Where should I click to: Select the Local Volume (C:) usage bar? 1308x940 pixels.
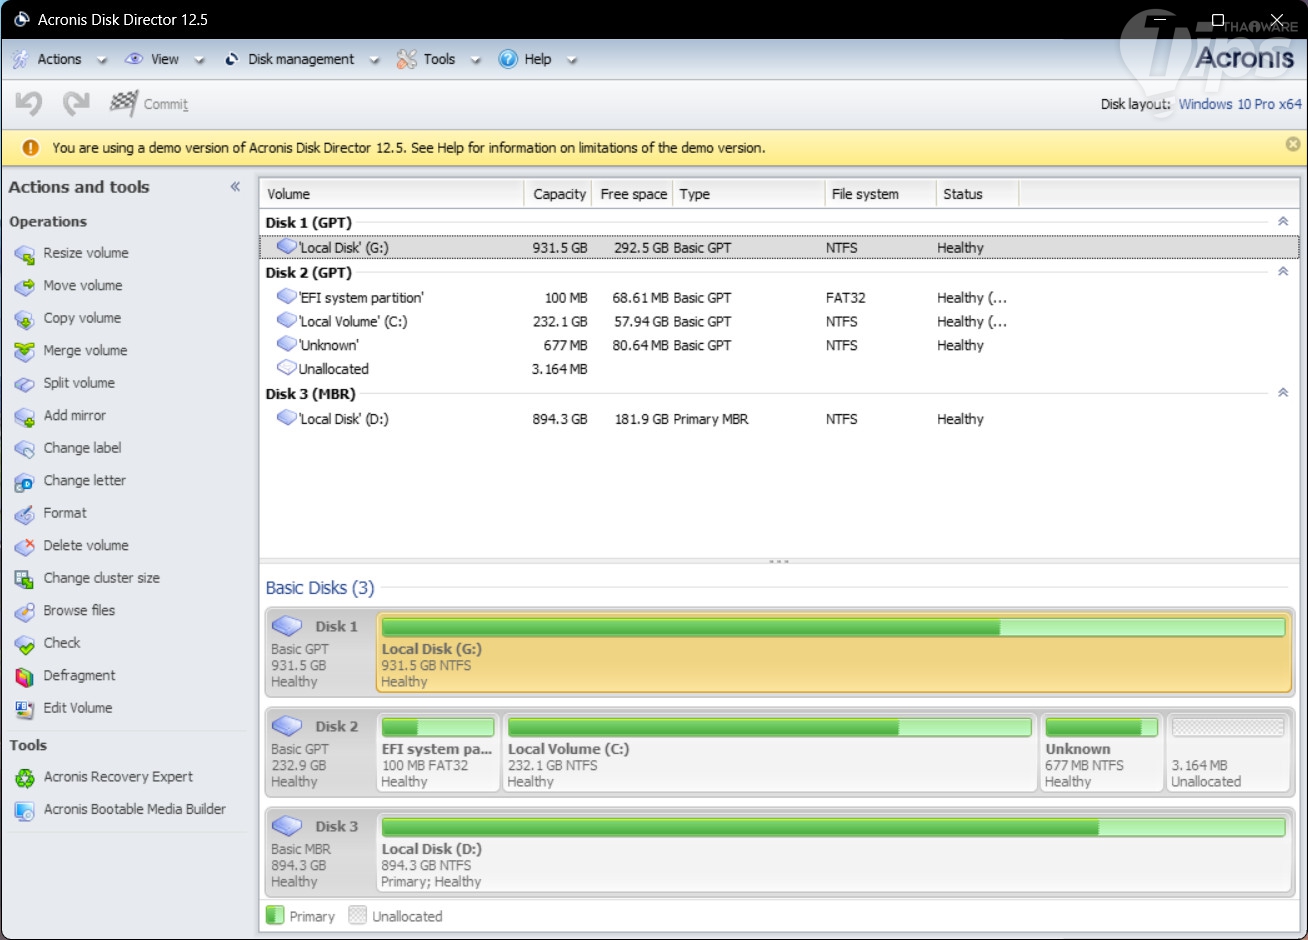768,727
